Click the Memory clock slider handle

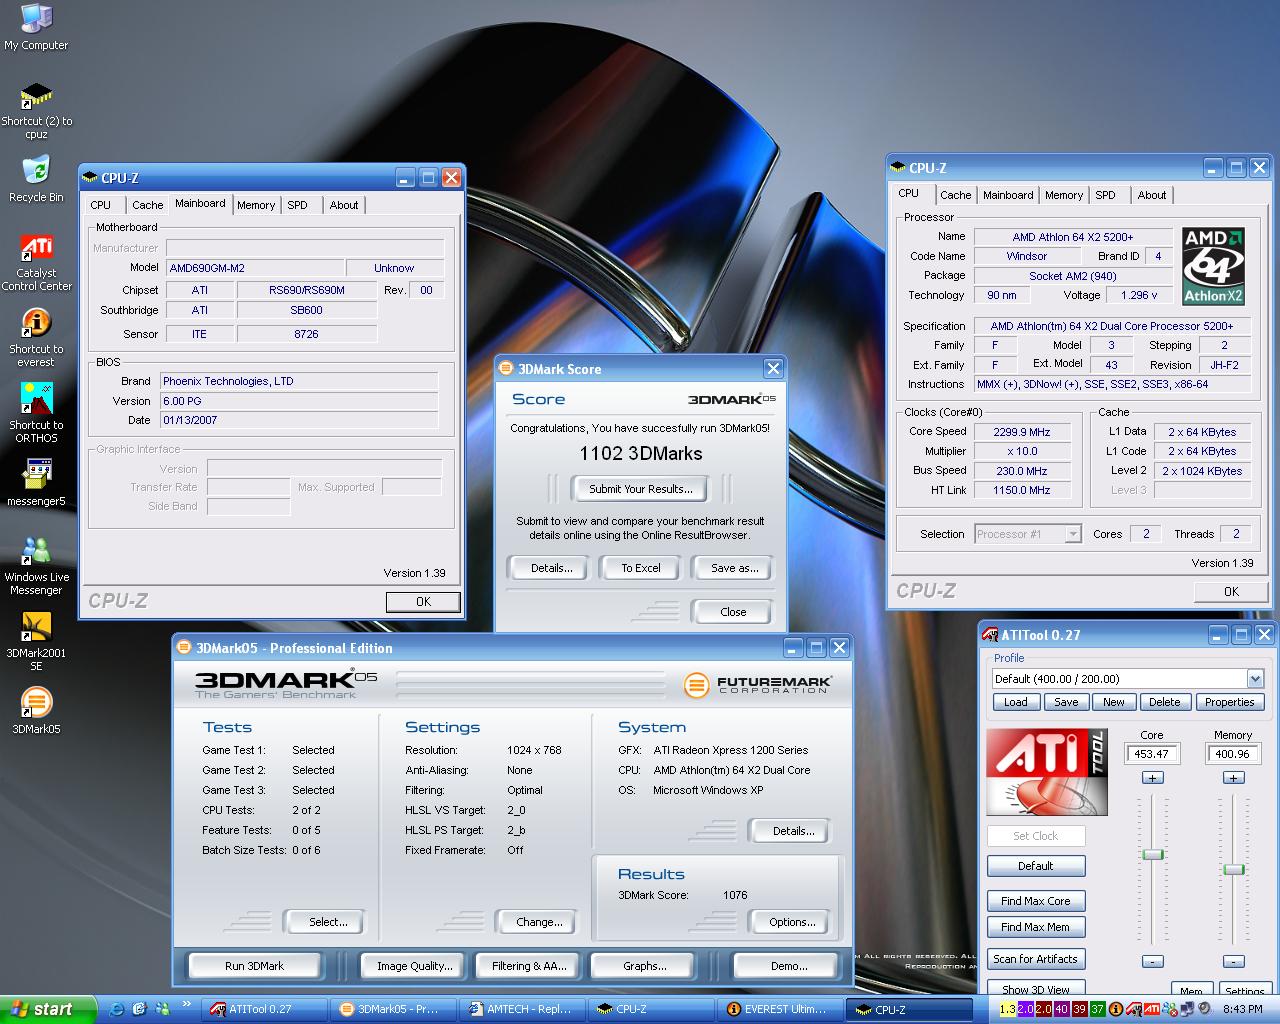click(1234, 869)
